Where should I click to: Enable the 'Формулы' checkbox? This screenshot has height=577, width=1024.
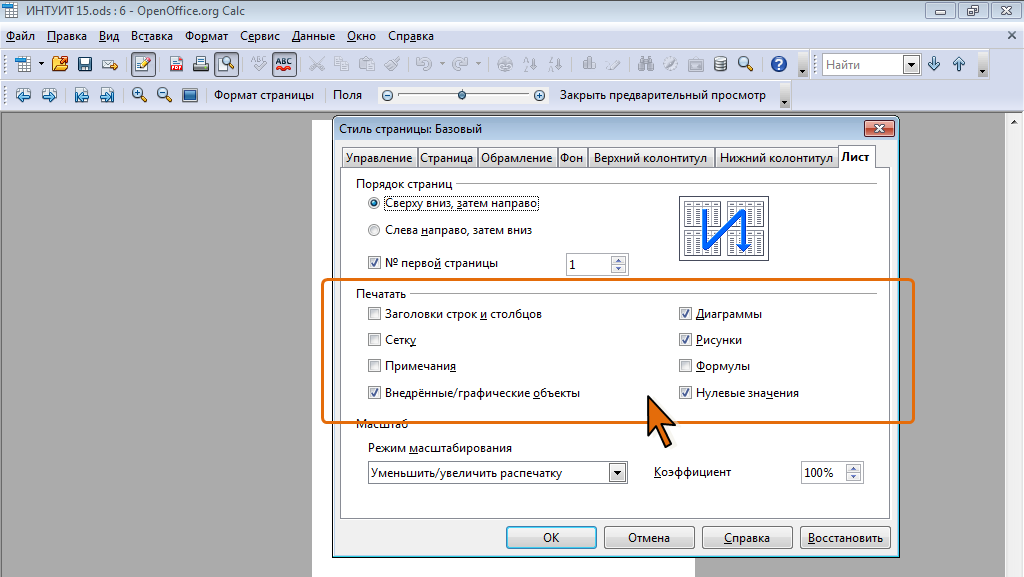(685, 366)
